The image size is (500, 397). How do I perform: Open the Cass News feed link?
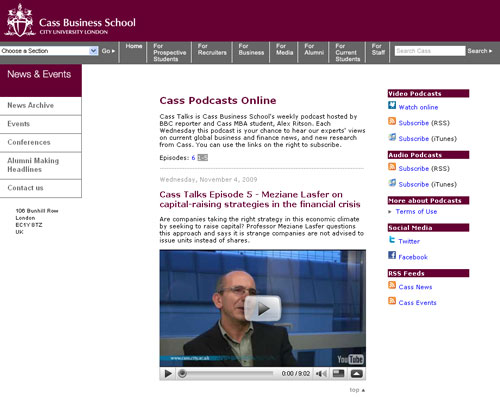pos(415,287)
